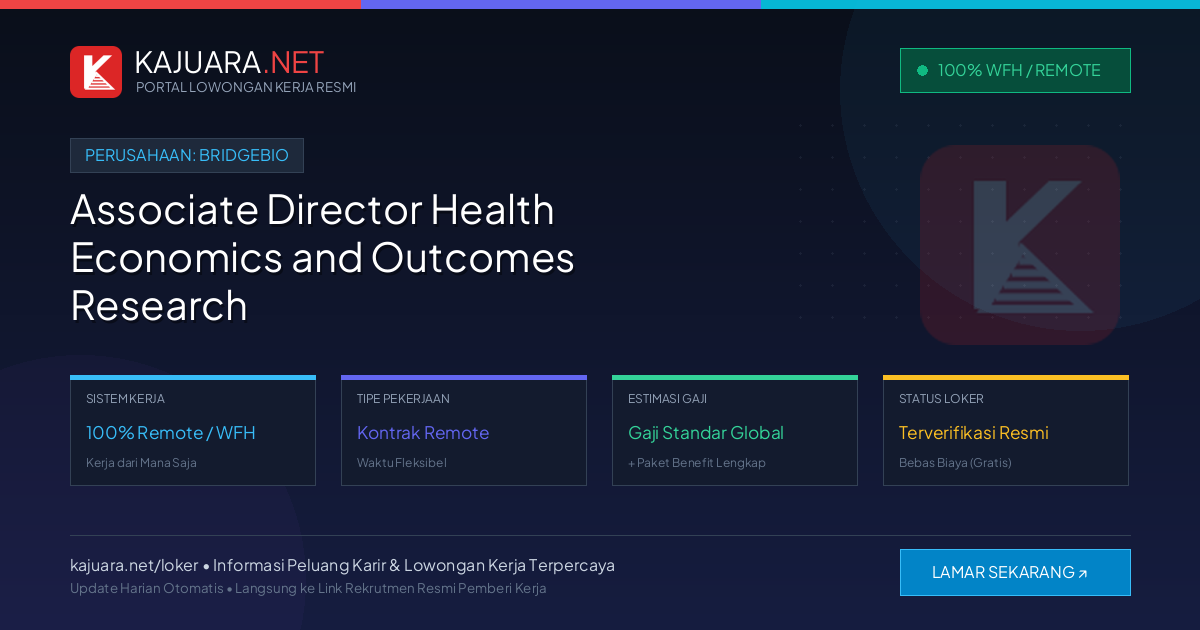Viewport: 1200px width, 630px height.
Task: Click the KAJUARA.NET brand name
Action: pos(229,62)
